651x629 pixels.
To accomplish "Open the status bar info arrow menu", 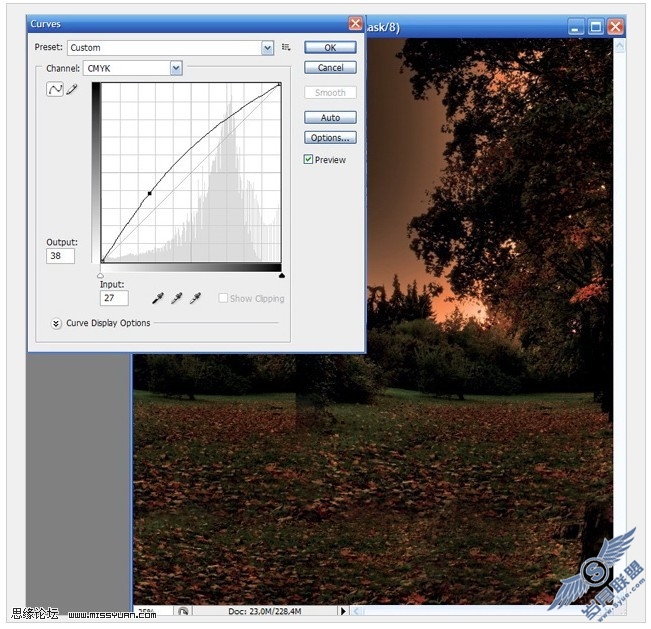I will click(343, 611).
